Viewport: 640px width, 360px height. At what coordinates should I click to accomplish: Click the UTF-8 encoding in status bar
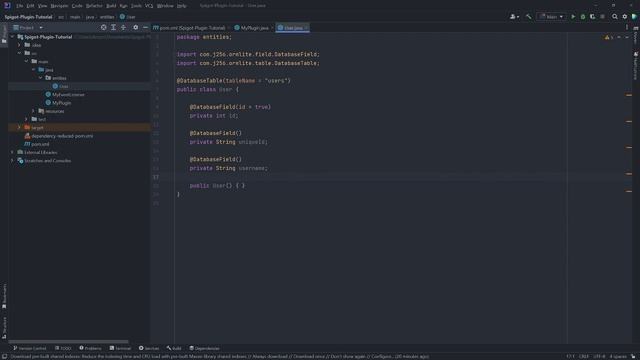[x=600, y=356]
